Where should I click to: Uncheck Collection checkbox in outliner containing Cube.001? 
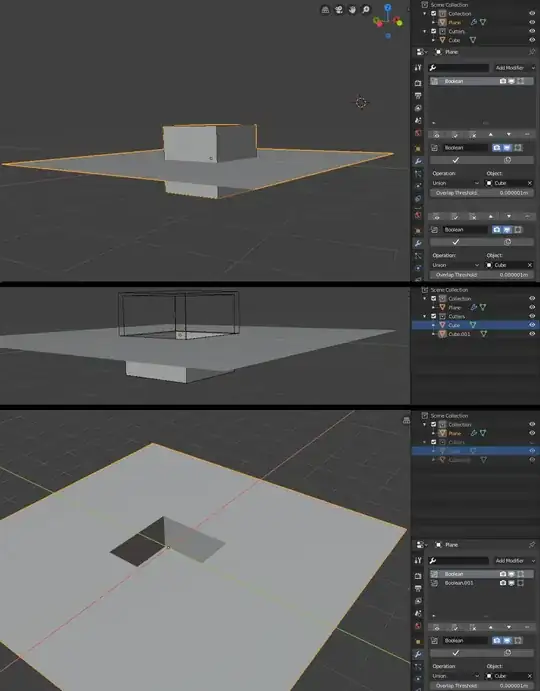(433, 298)
